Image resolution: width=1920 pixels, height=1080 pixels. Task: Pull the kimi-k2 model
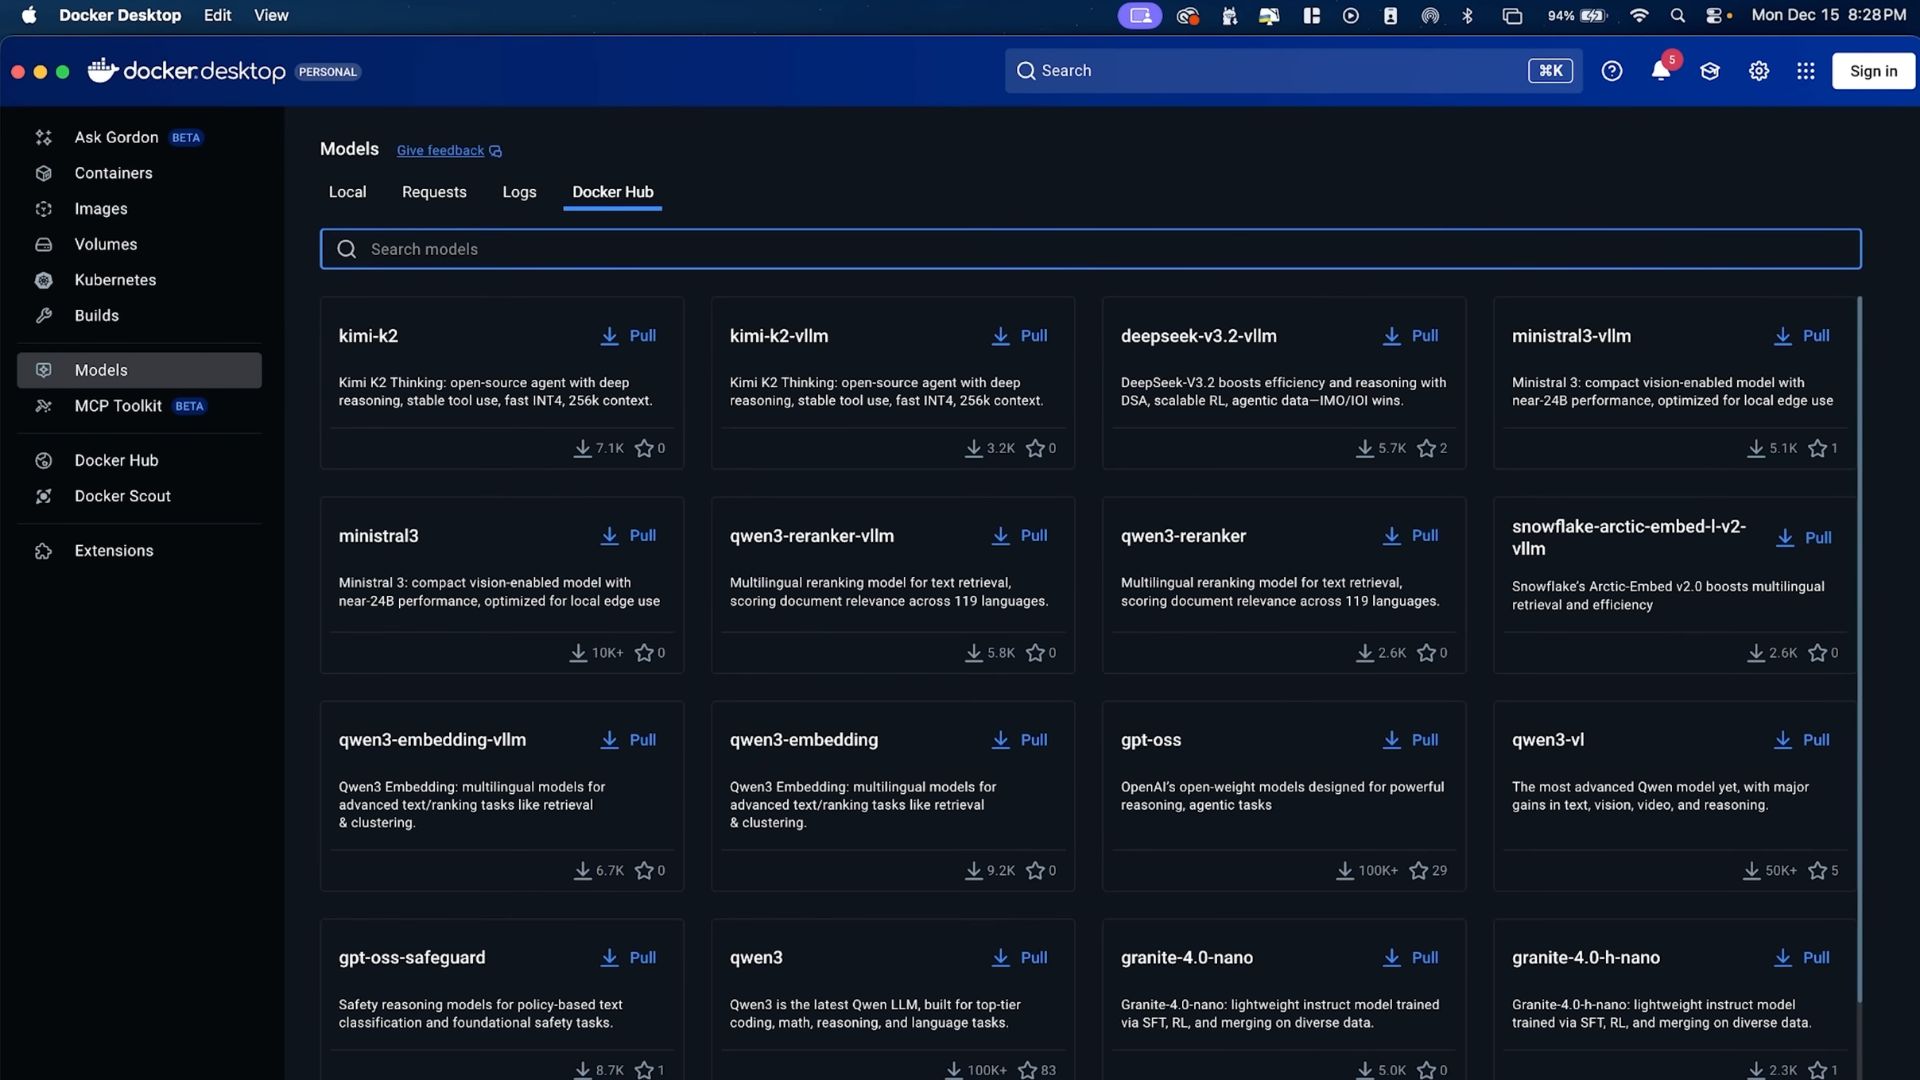point(629,336)
